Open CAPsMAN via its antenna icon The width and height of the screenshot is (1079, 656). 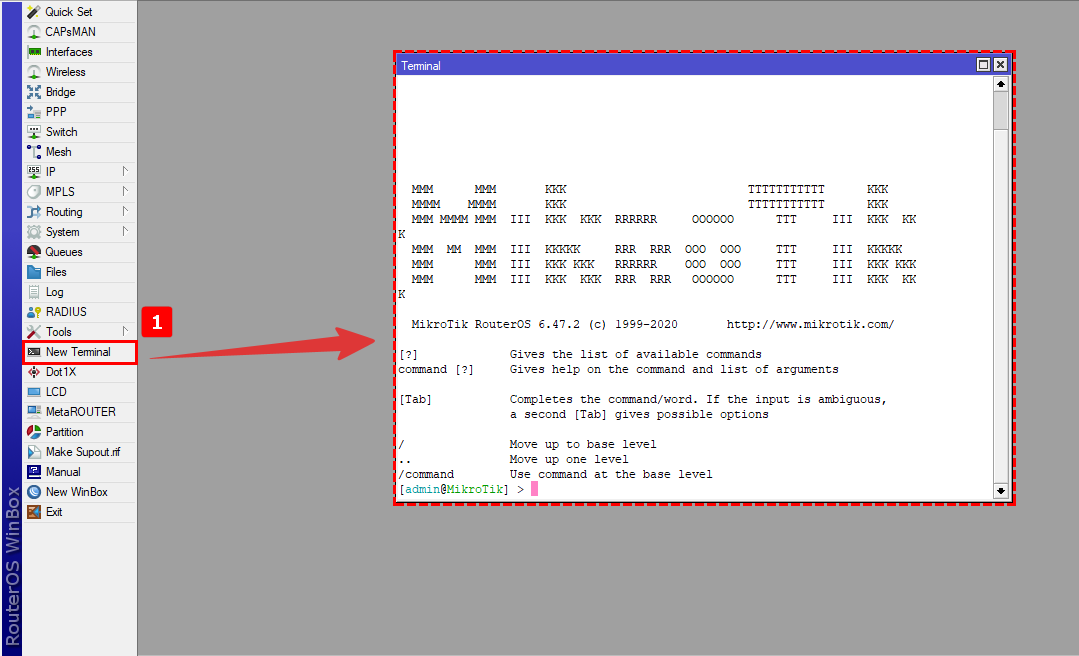tap(34, 32)
